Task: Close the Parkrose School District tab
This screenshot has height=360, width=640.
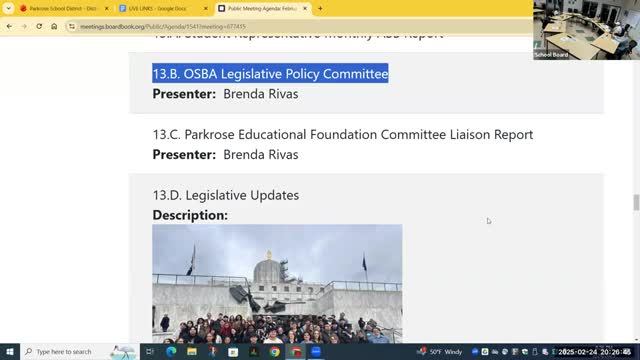Action: (x=107, y=8)
